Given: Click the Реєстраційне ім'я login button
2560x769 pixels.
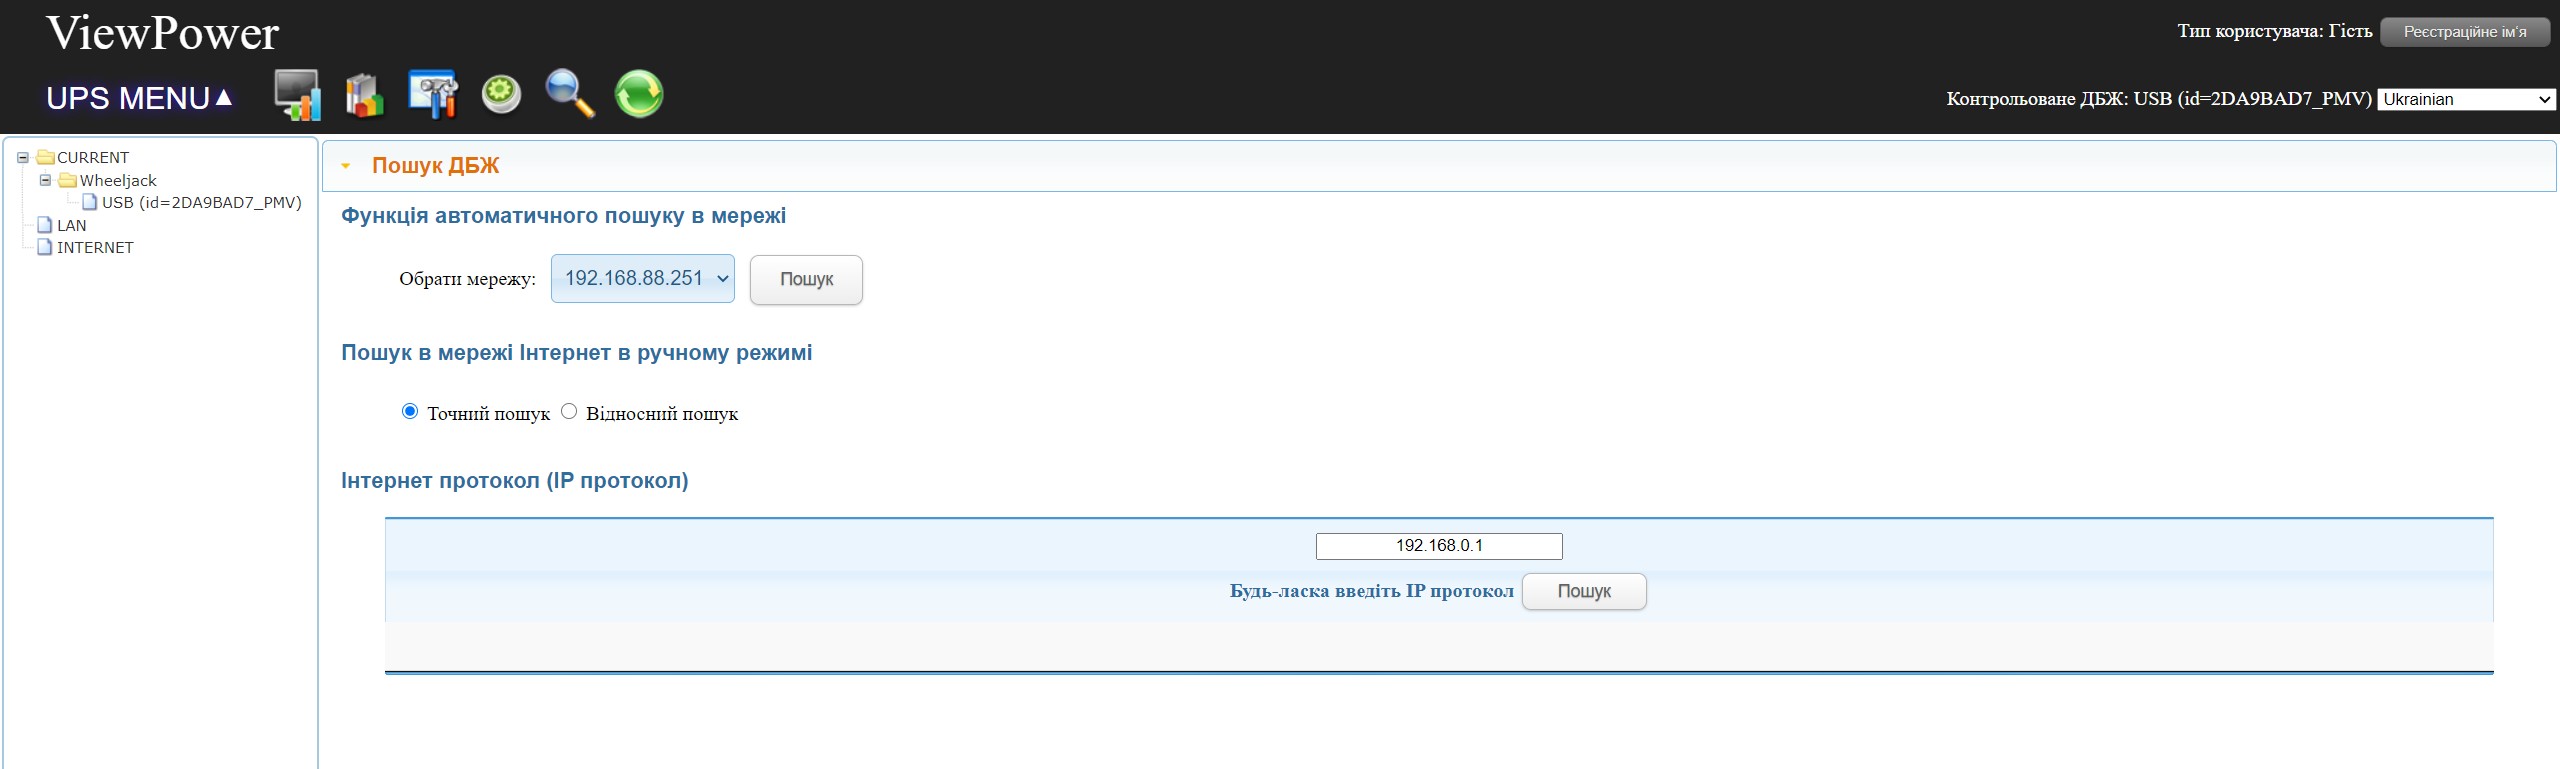Looking at the screenshot, I should tap(2464, 32).
